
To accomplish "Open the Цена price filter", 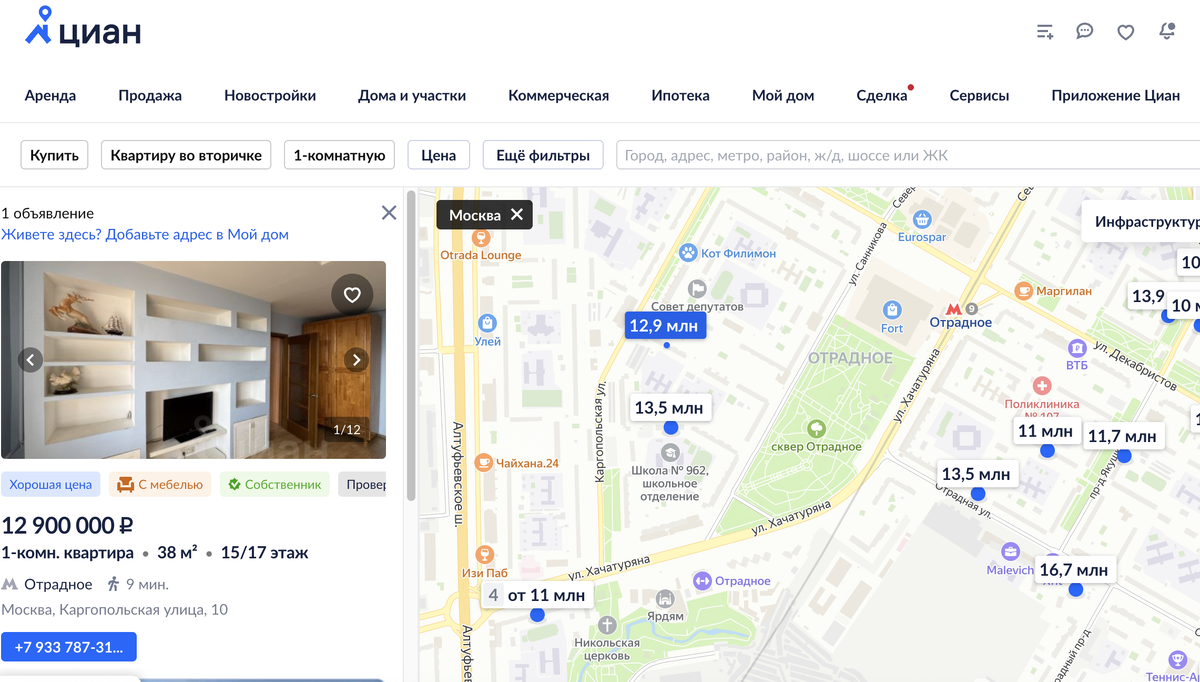I will (x=439, y=155).
